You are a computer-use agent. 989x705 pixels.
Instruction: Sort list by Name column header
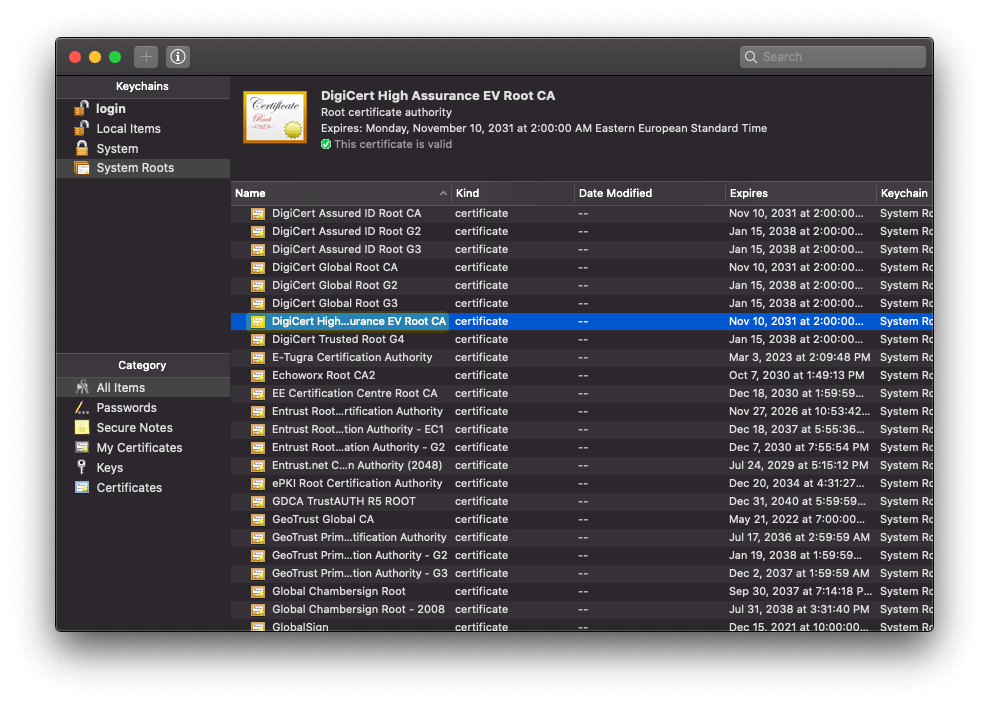pyautogui.click(x=340, y=193)
